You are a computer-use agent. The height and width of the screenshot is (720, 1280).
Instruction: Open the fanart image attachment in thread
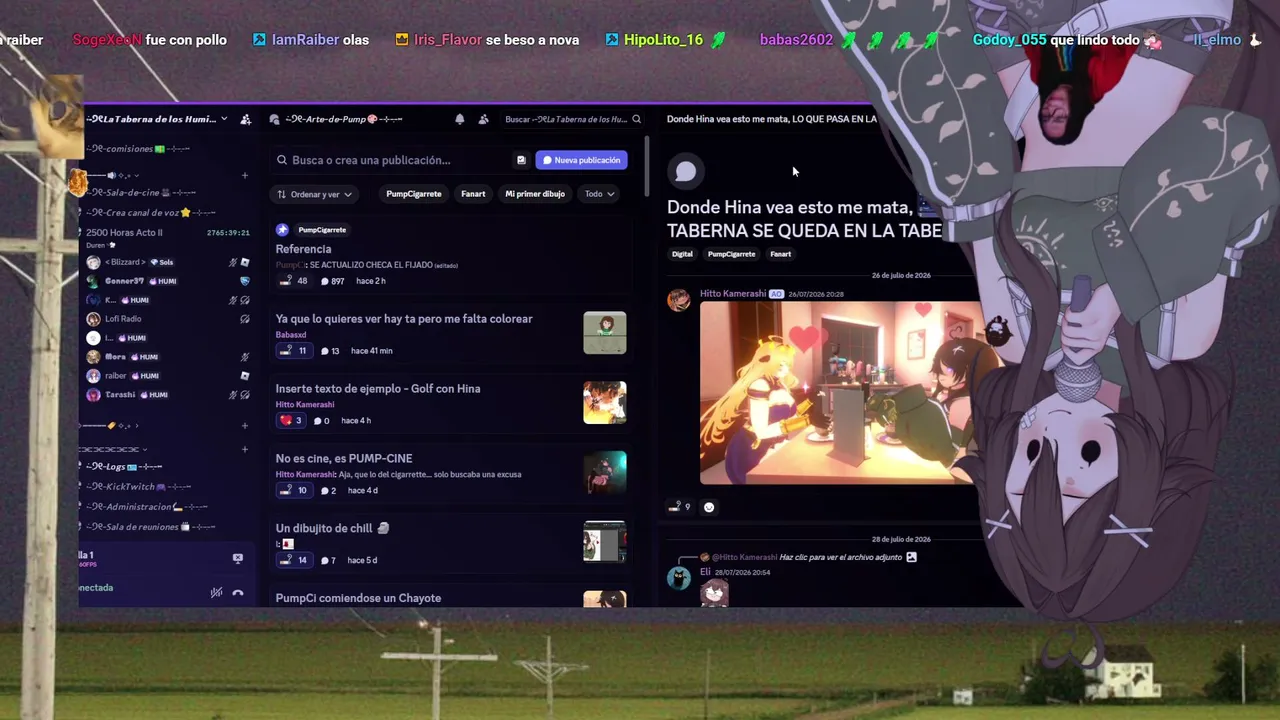click(x=840, y=393)
